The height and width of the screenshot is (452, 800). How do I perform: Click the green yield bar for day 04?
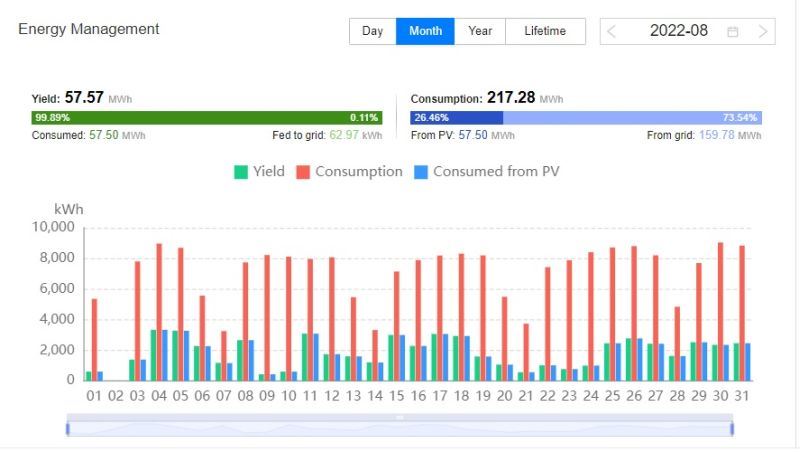[x=154, y=355]
